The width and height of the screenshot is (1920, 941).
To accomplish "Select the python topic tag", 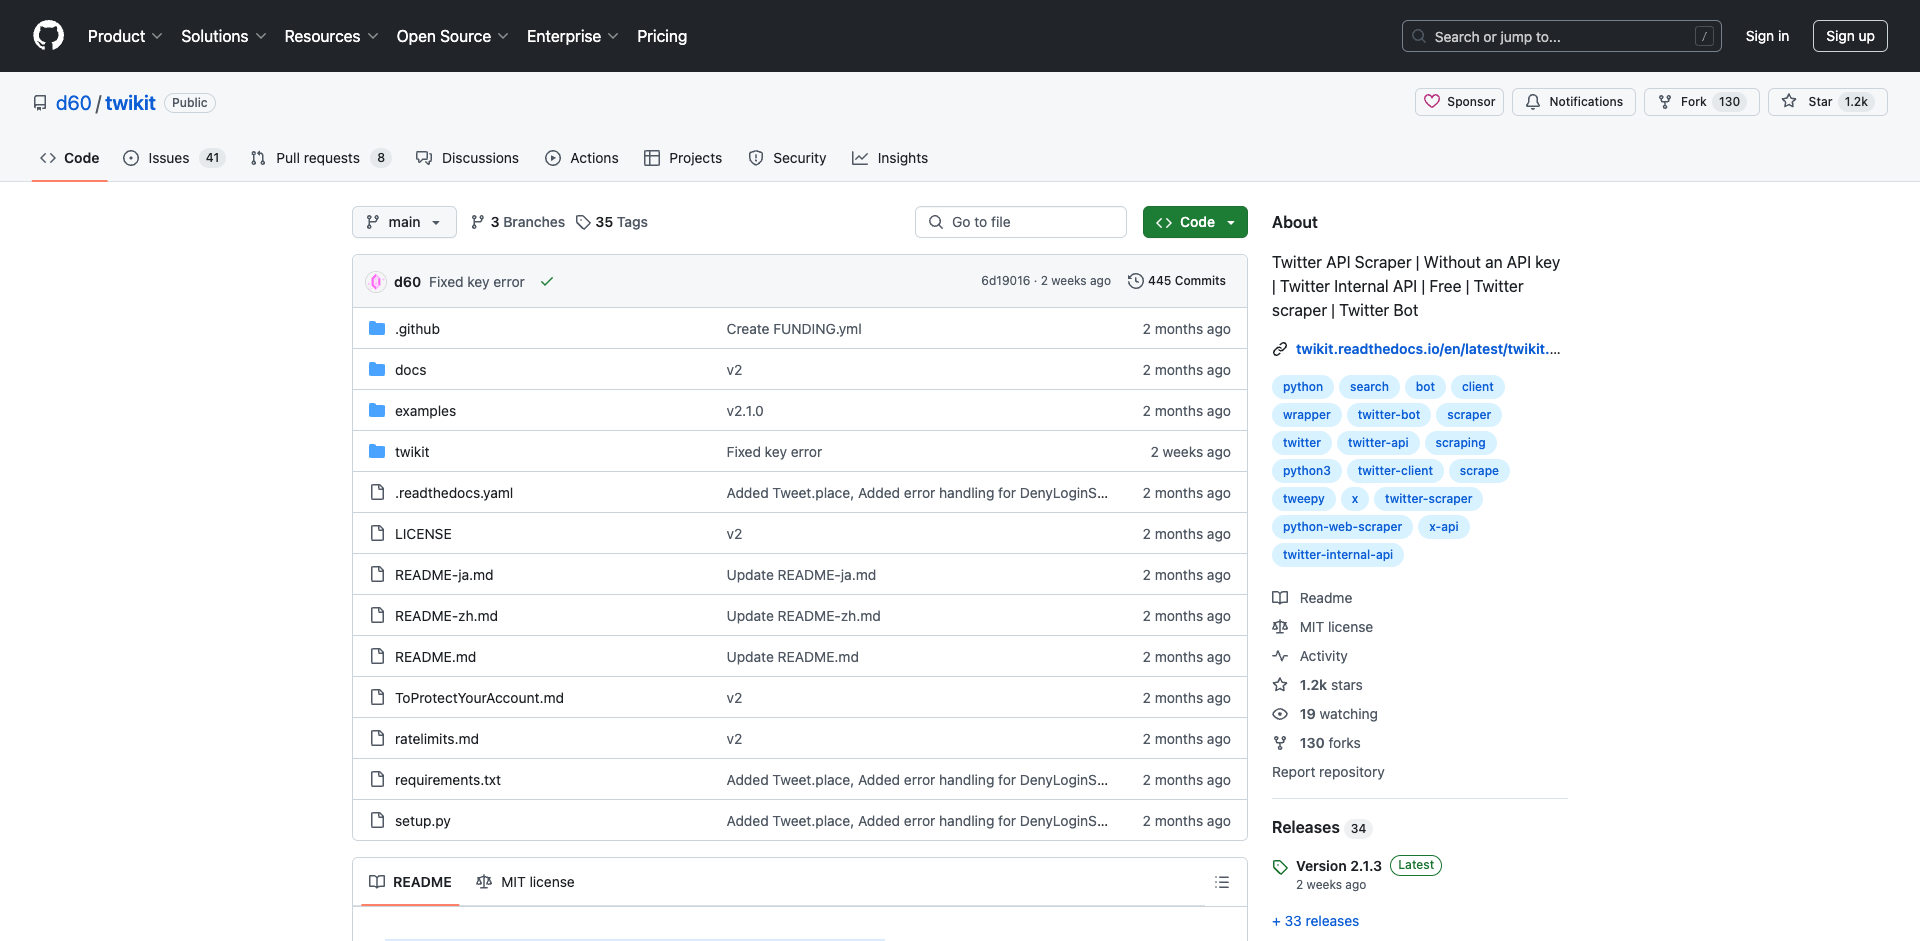I will click(1303, 387).
